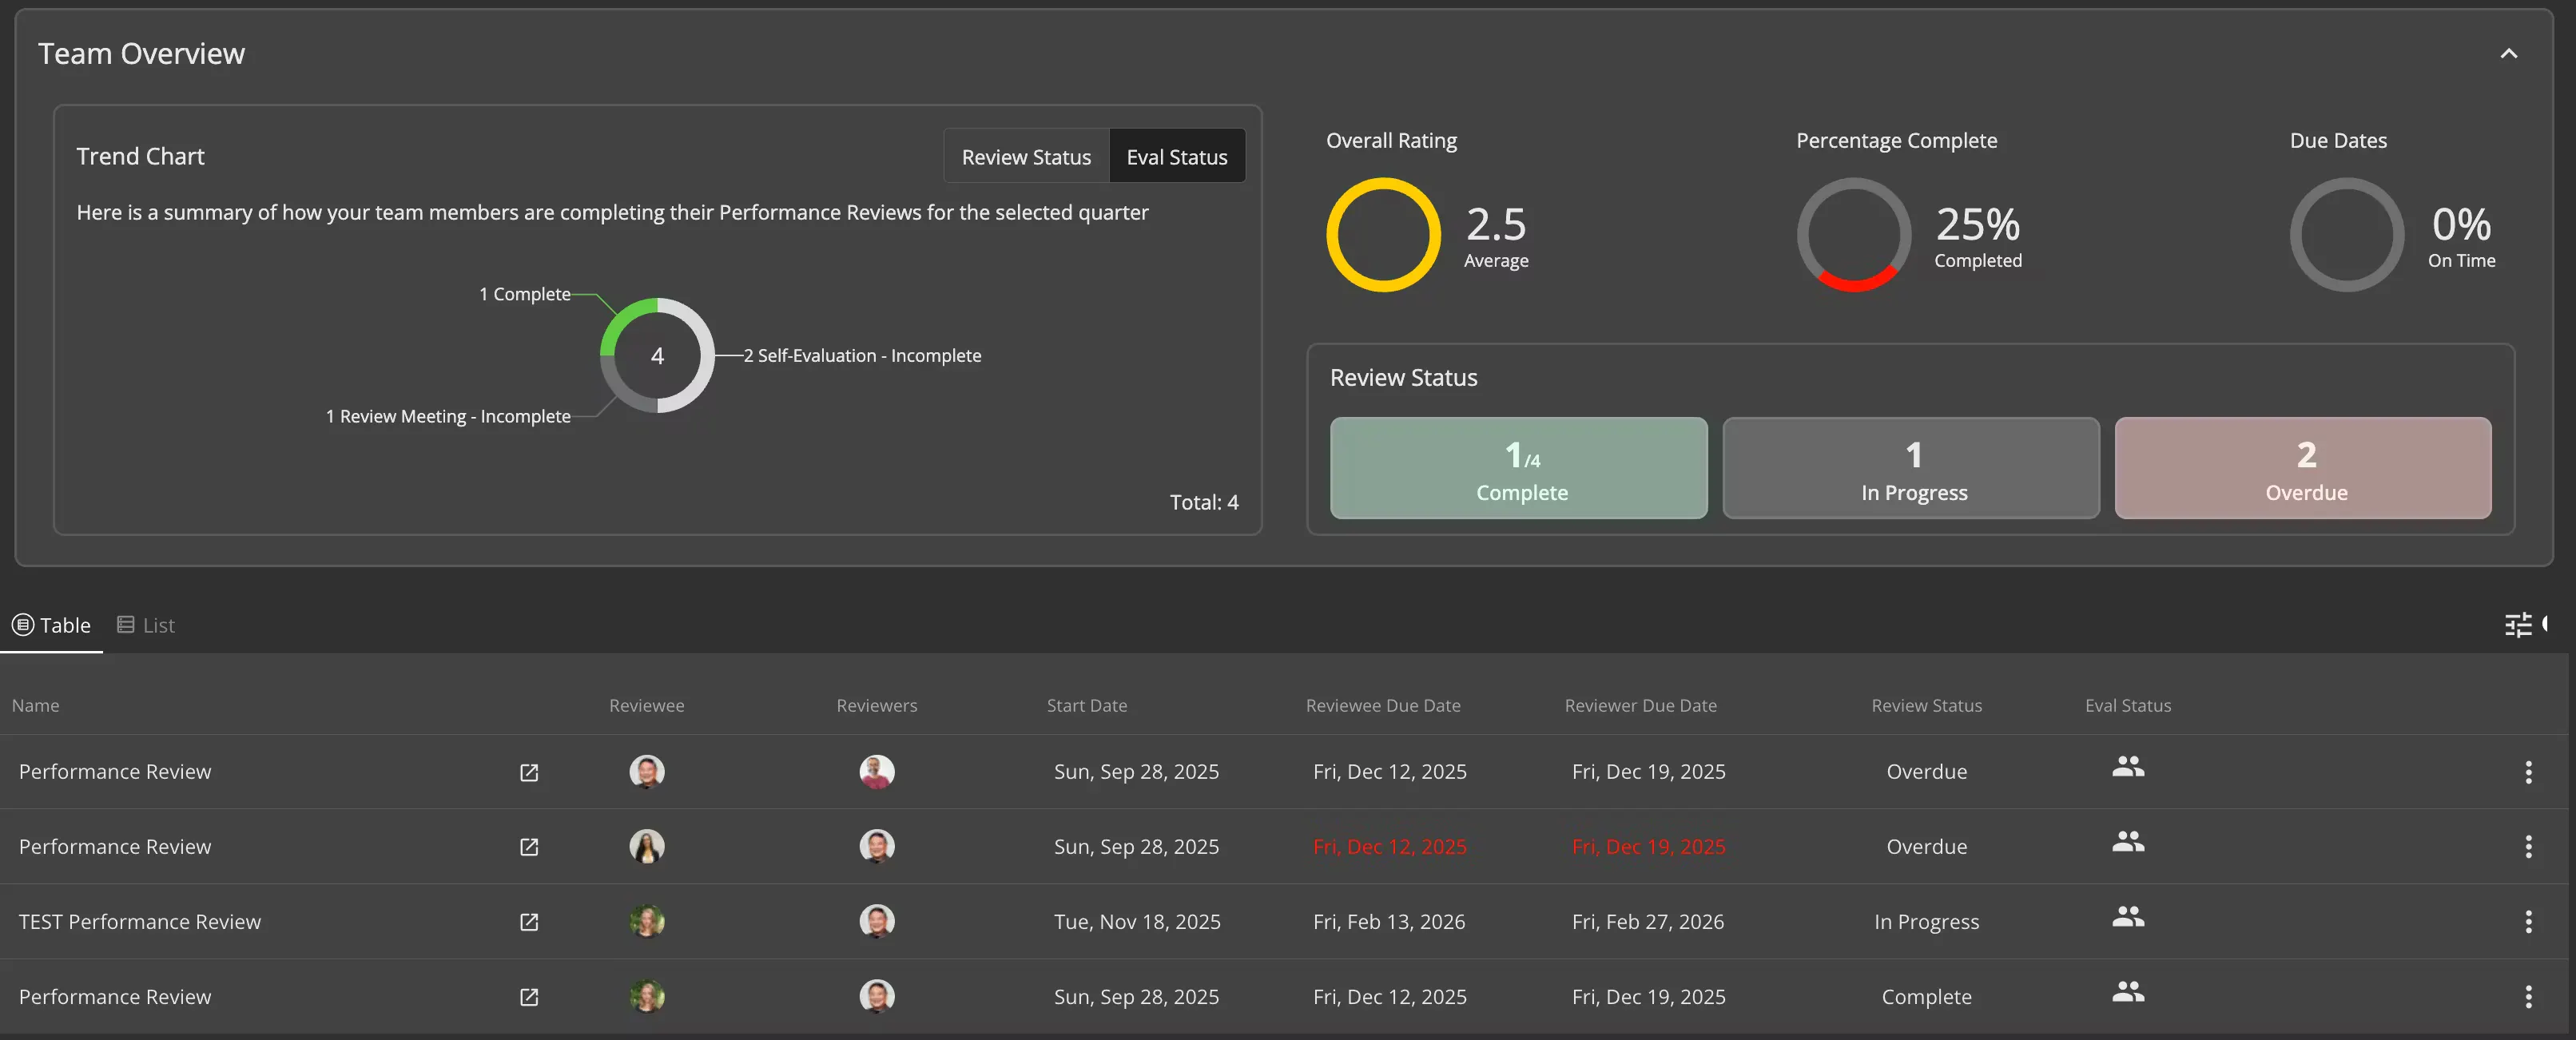Filter by the 1 In Progress card

pyautogui.click(x=1911, y=468)
